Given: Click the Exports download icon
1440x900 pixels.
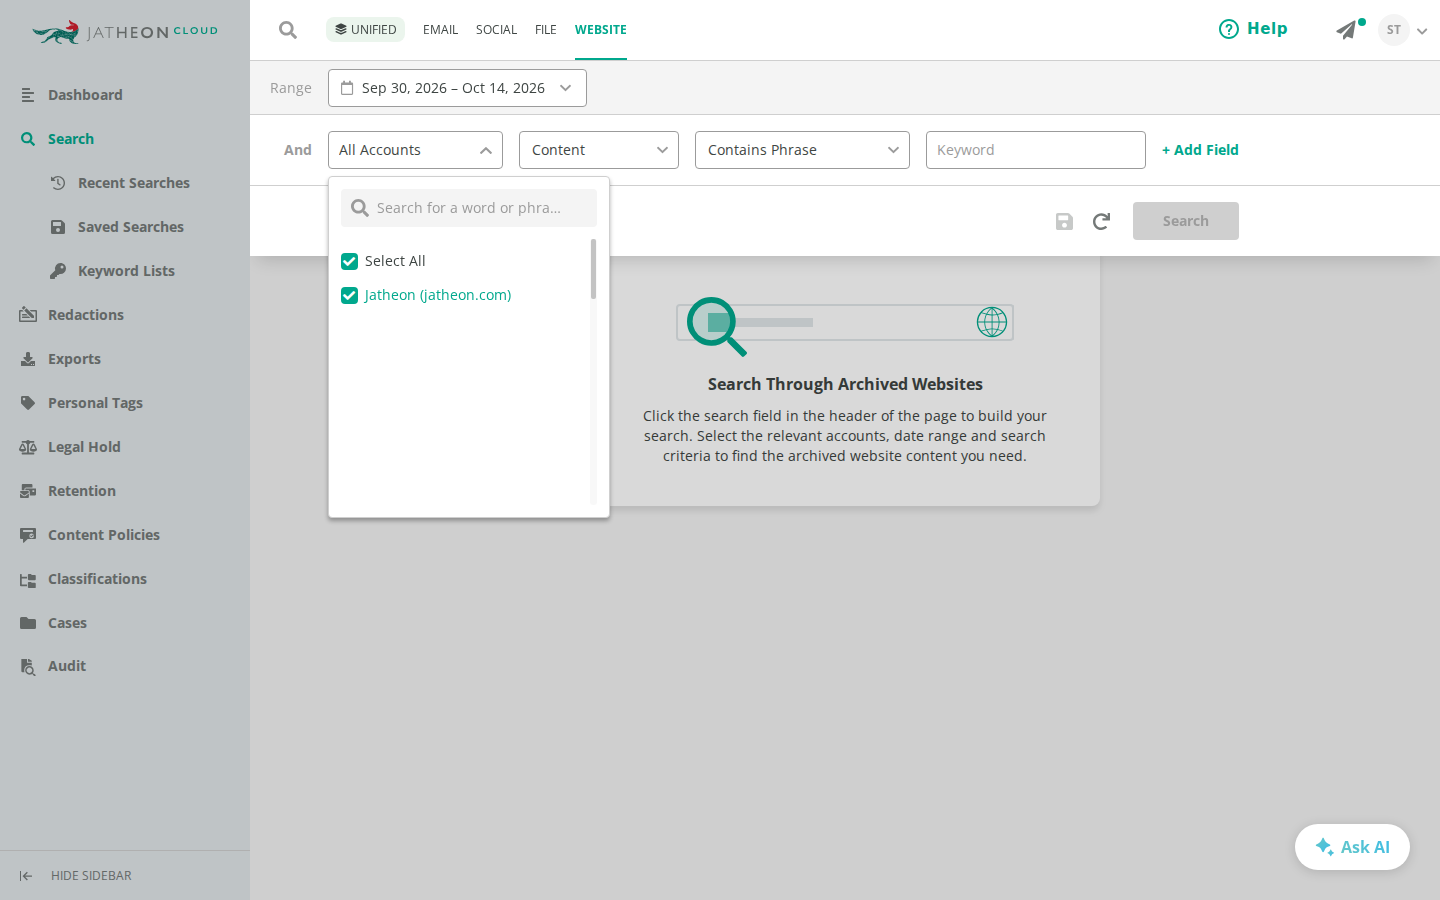Looking at the screenshot, I should click(28, 359).
